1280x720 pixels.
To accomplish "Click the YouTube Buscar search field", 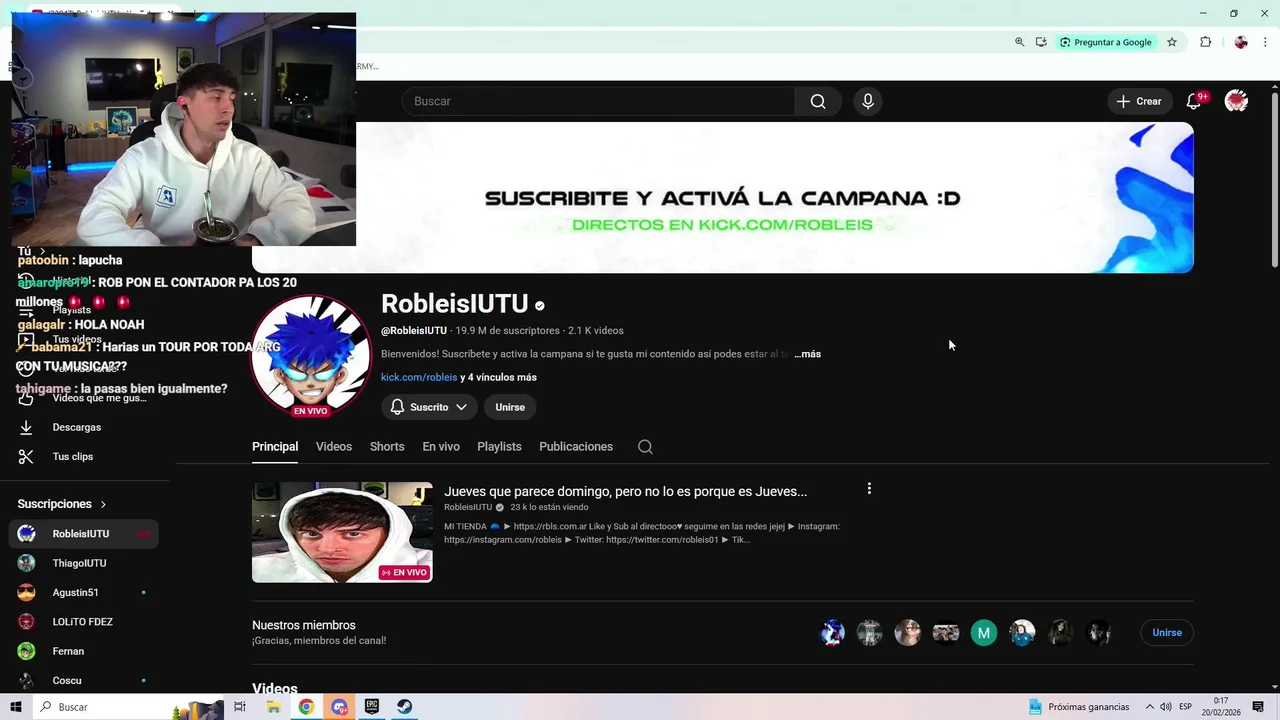I will point(598,101).
